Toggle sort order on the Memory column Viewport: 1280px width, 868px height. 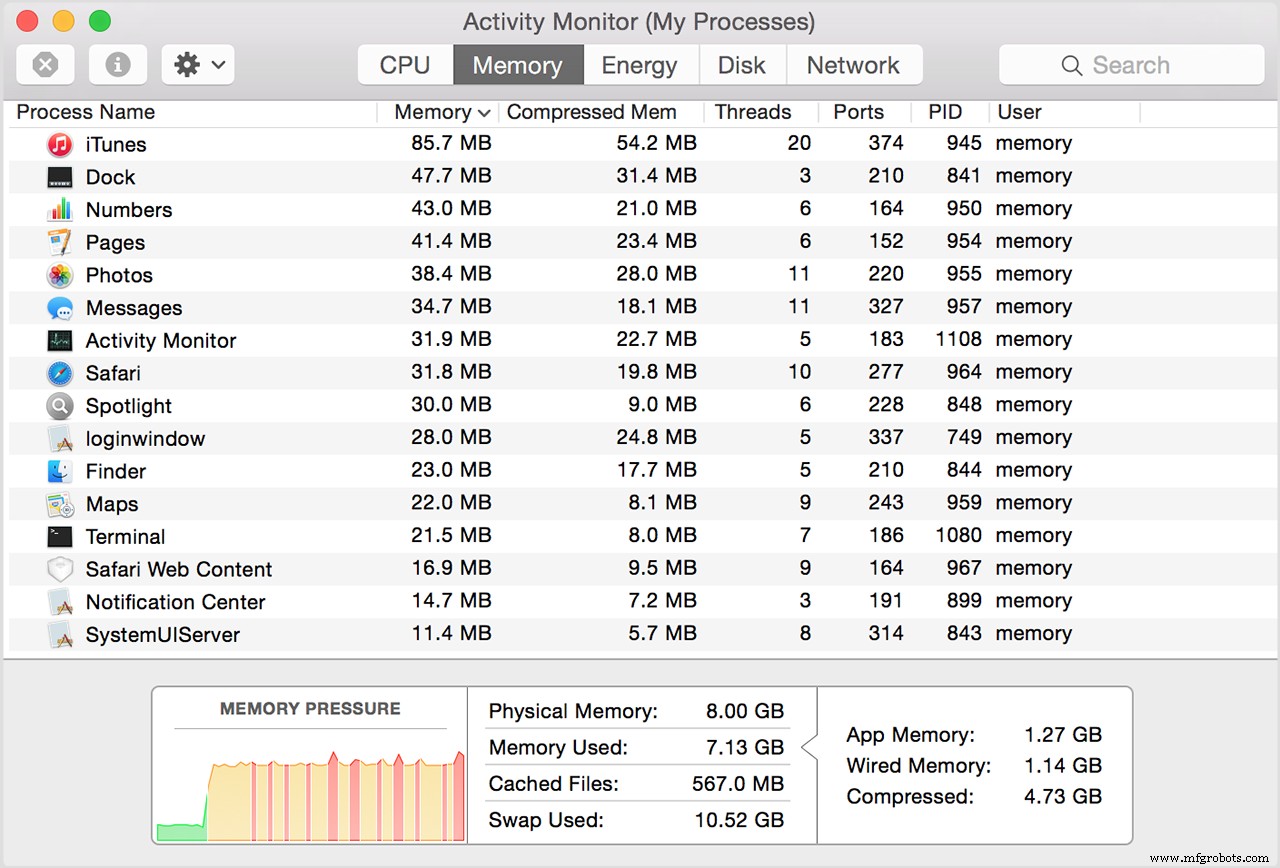[437, 112]
